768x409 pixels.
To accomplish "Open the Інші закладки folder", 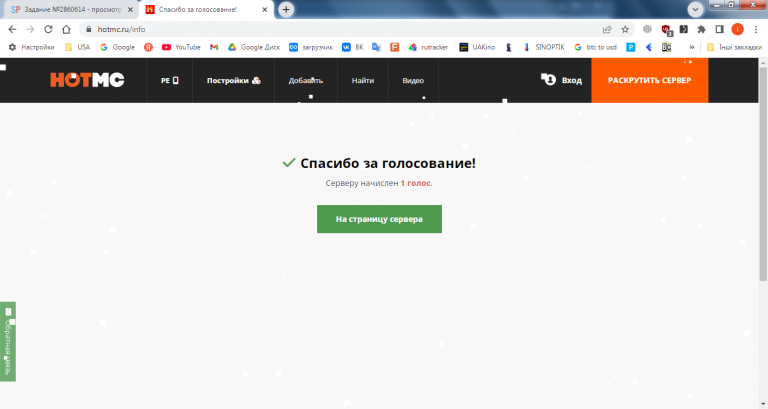I will (x=734, y=47).
